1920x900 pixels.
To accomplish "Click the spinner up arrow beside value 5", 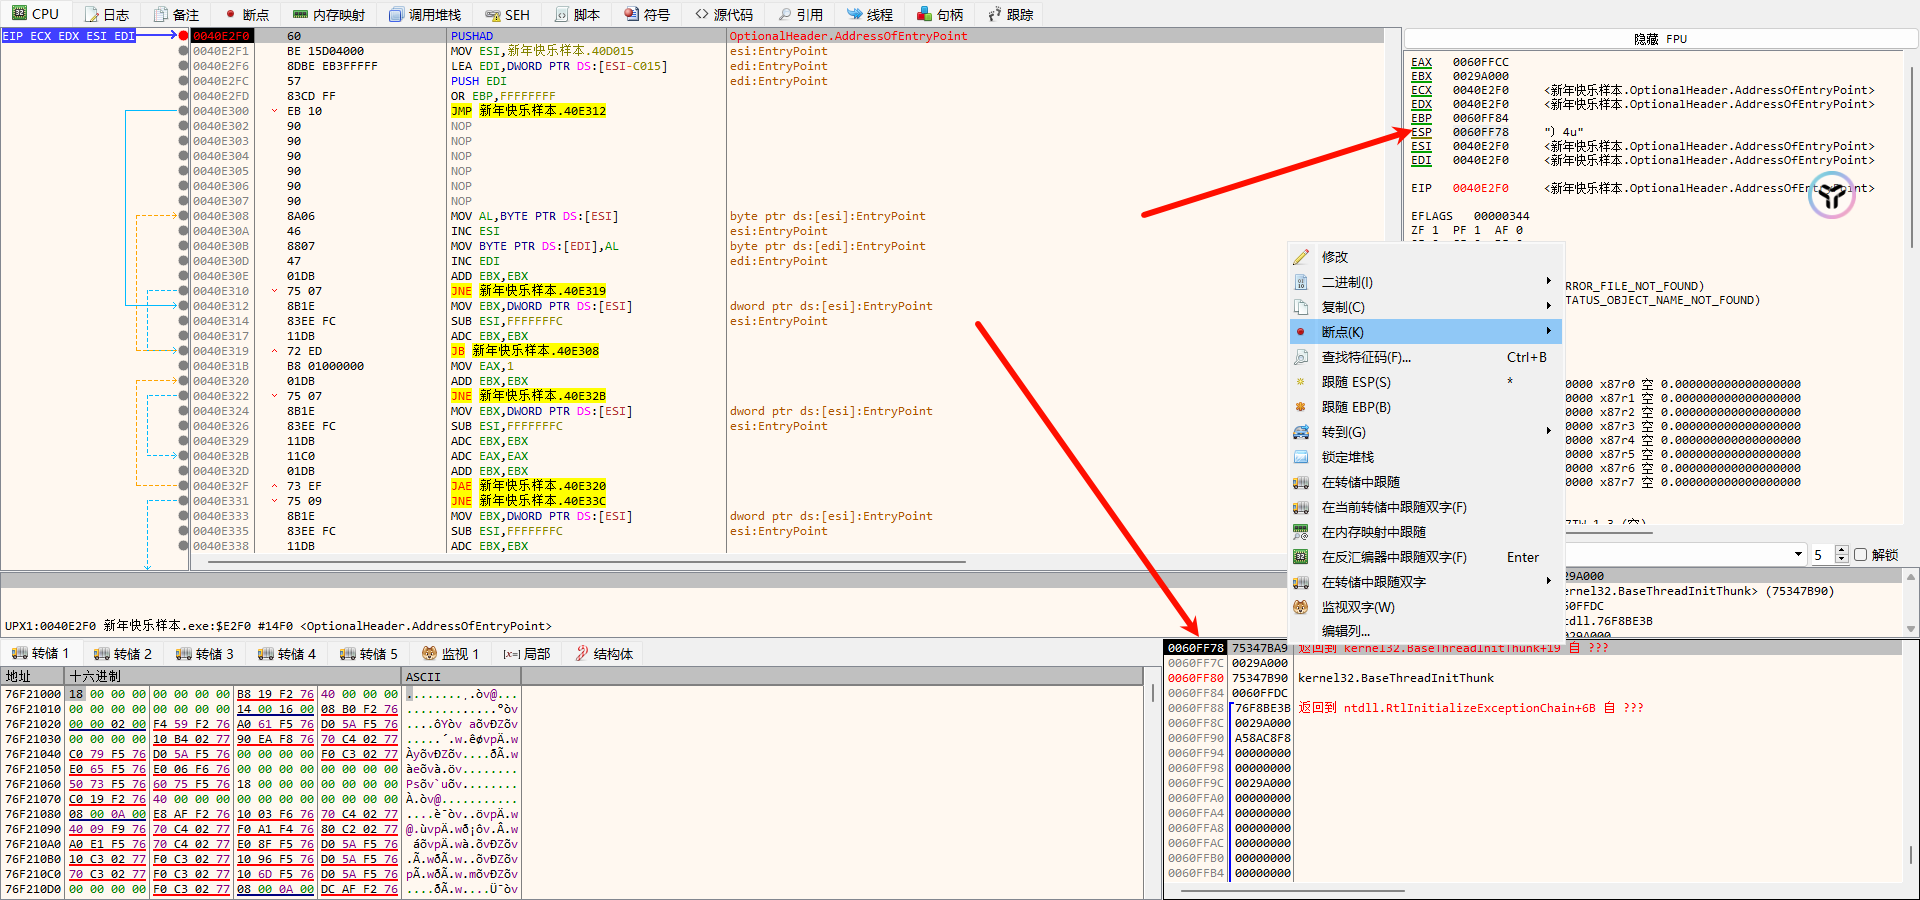I will pos(1842,550).
